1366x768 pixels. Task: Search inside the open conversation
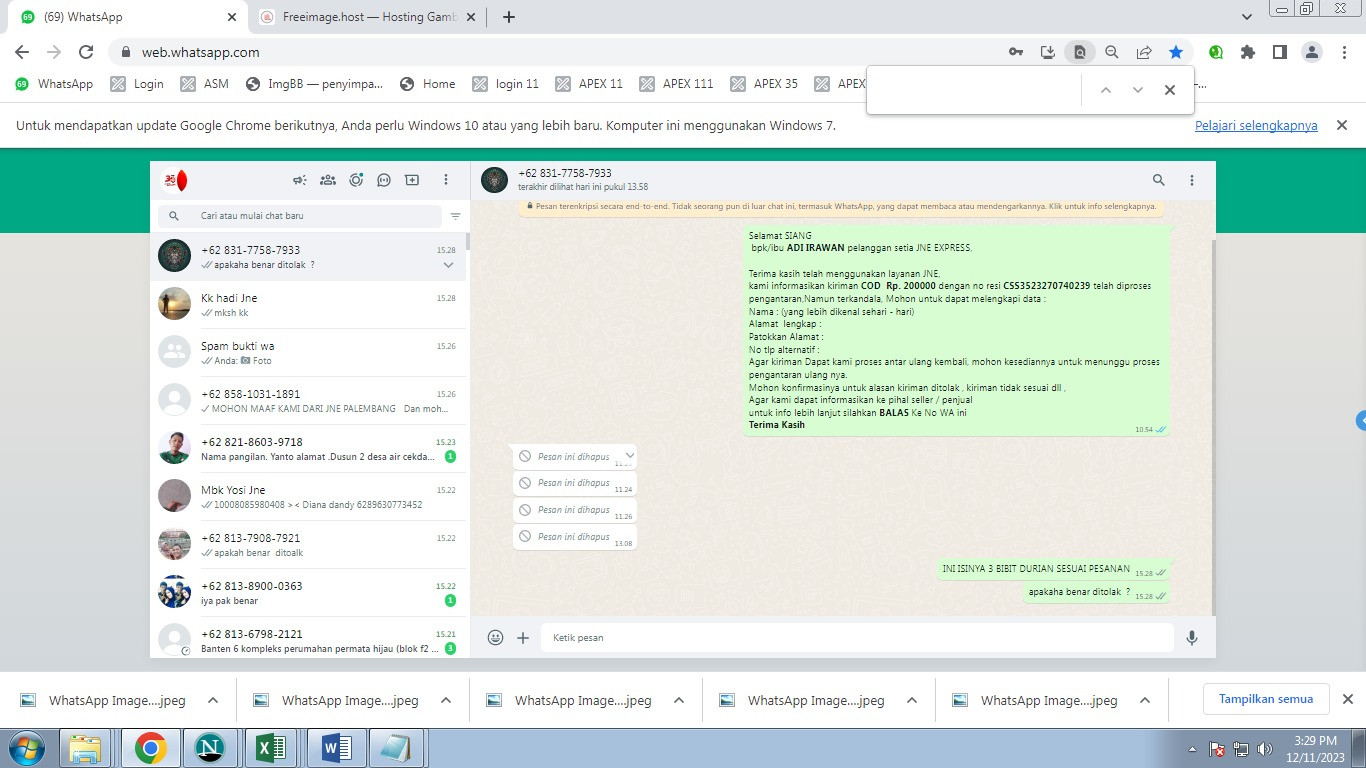click(x=1158, y=180)
